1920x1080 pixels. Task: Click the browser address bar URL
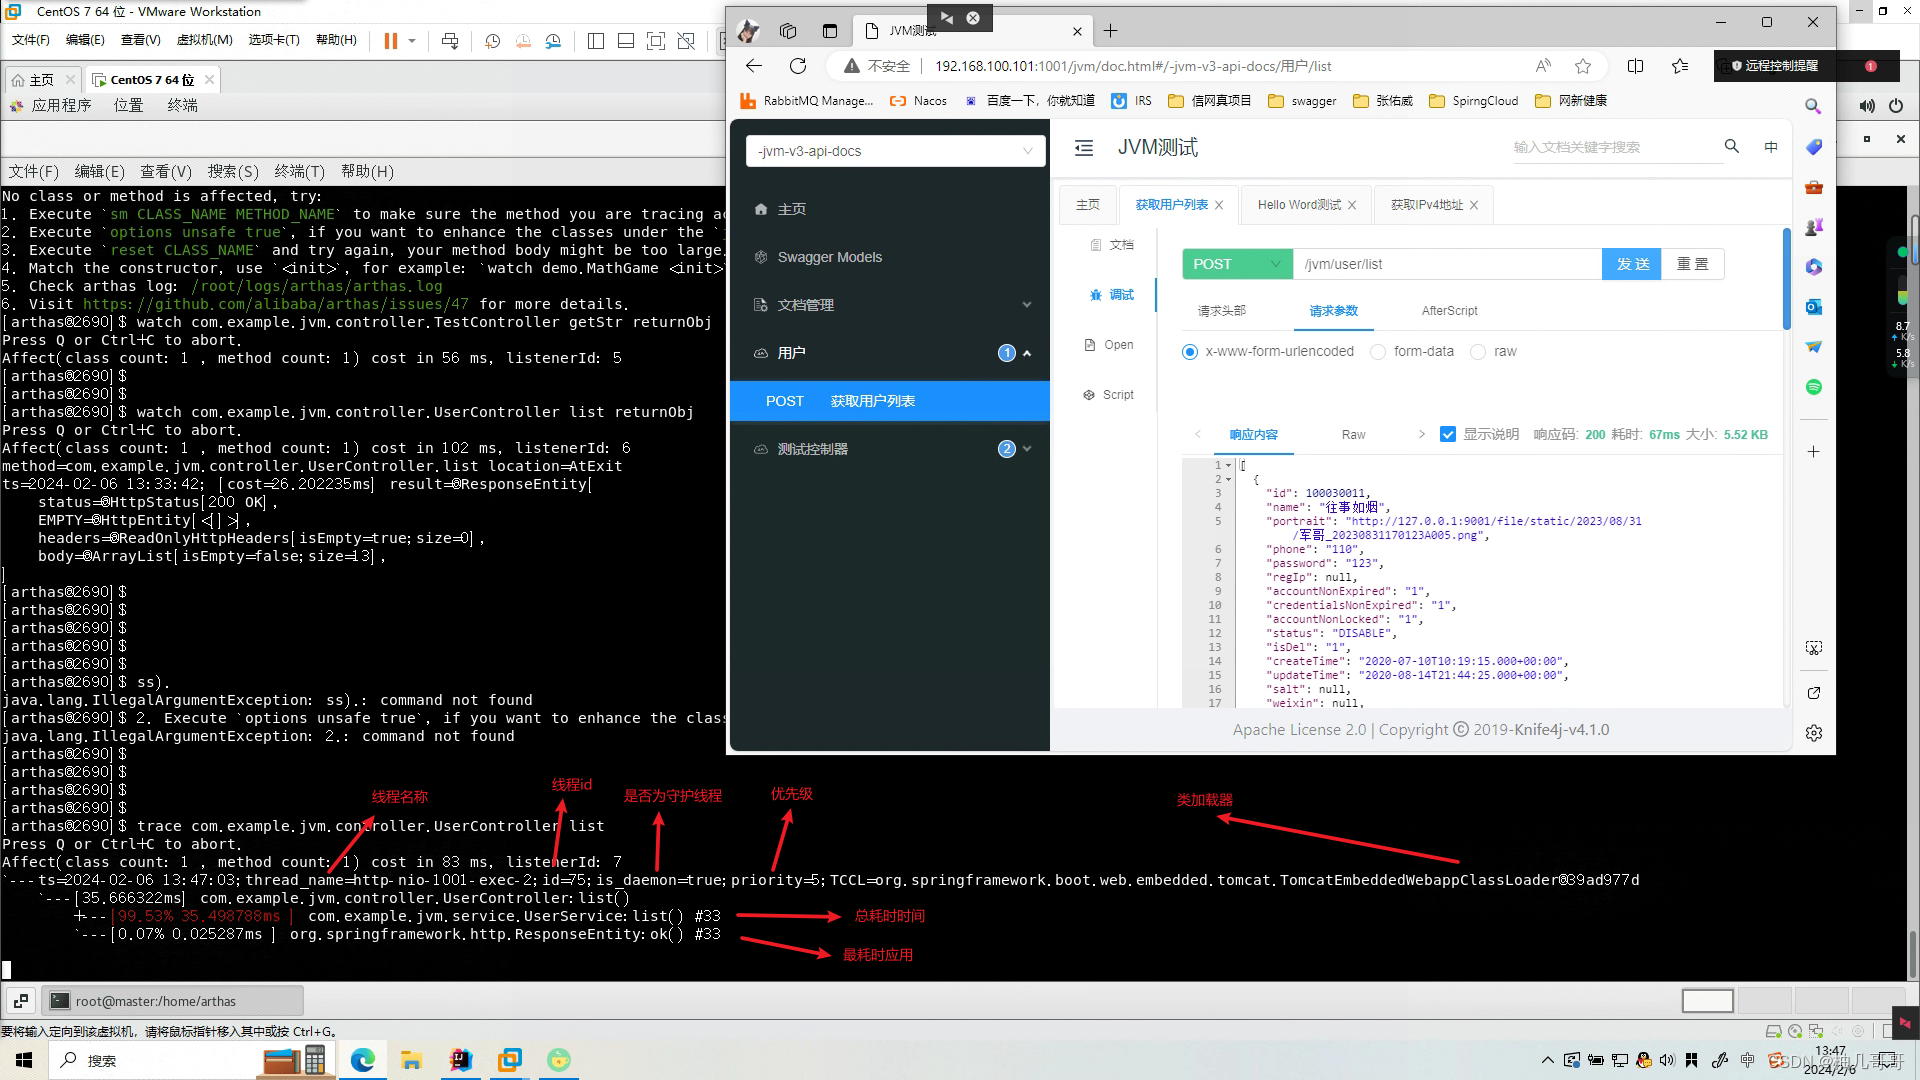click(1132, 66)
